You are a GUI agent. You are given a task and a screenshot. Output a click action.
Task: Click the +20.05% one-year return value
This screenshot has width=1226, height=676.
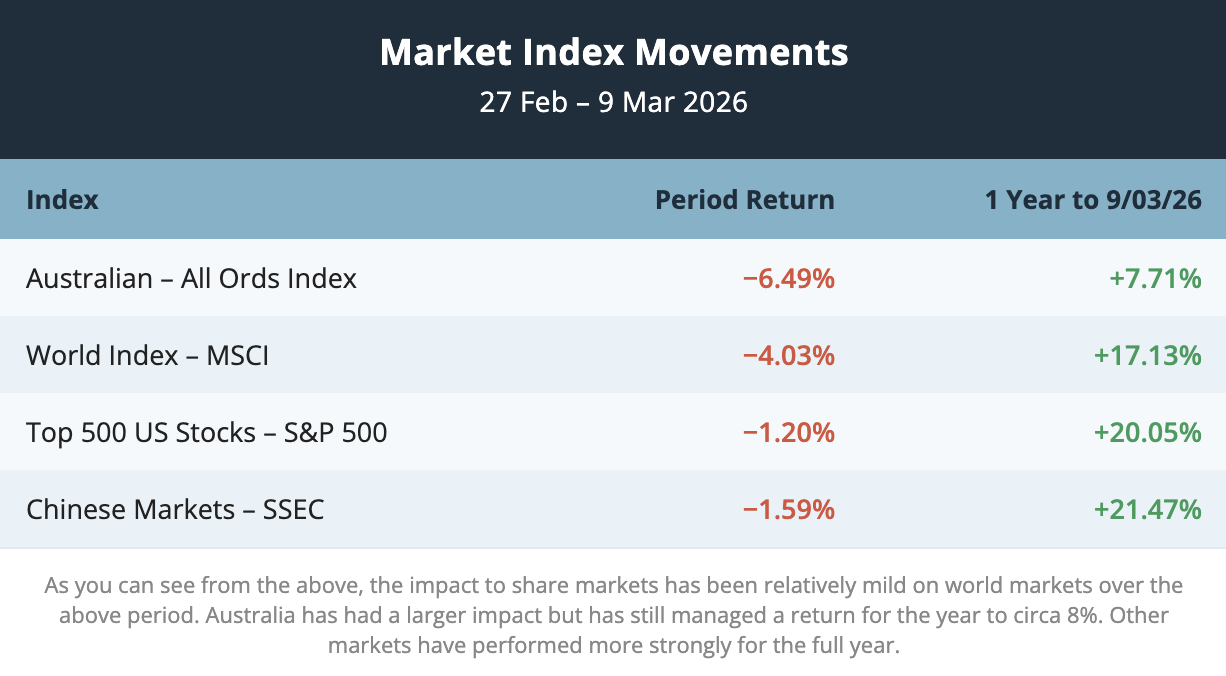(x=1147, y=432)
